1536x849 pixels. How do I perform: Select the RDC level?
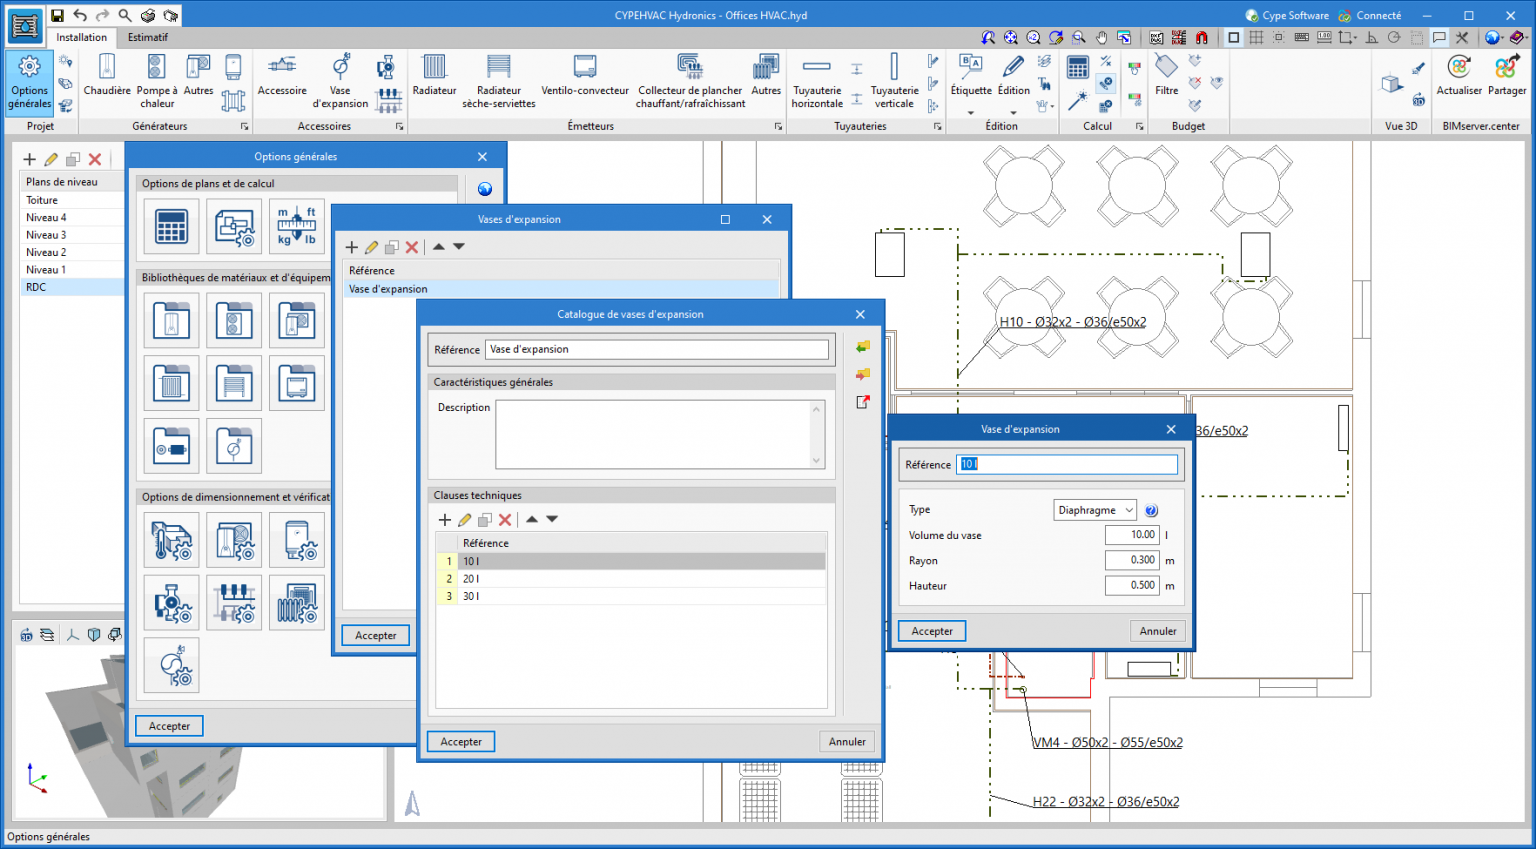(x=72, y=287)
